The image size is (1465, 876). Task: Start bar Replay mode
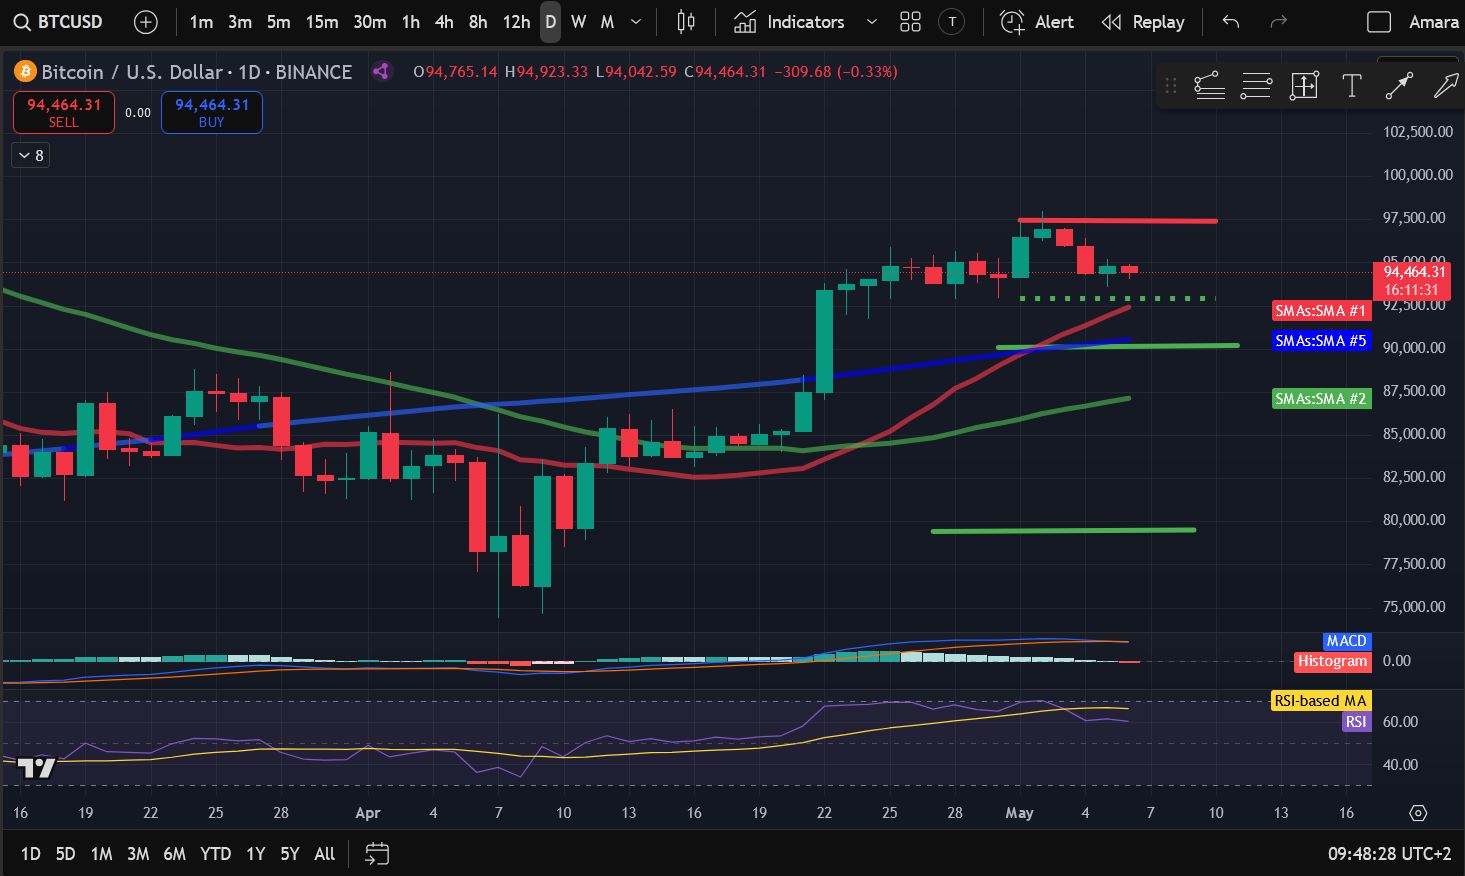click(x=1142, y=22)
